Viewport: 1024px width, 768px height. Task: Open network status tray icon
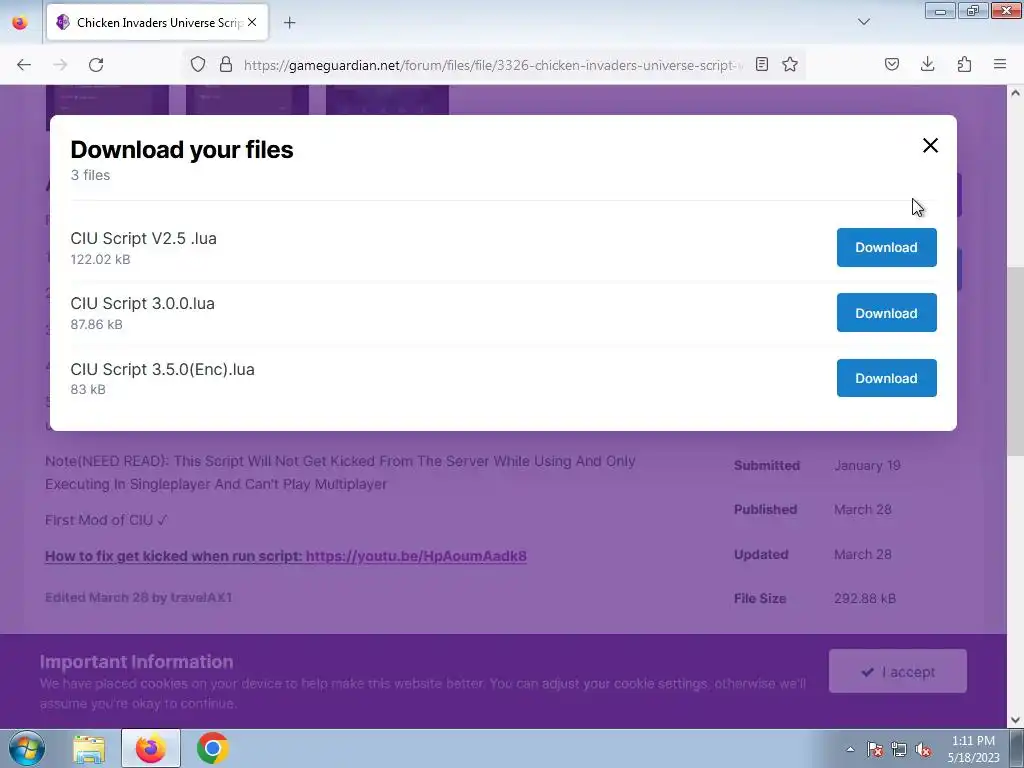[x=899, y=749]
